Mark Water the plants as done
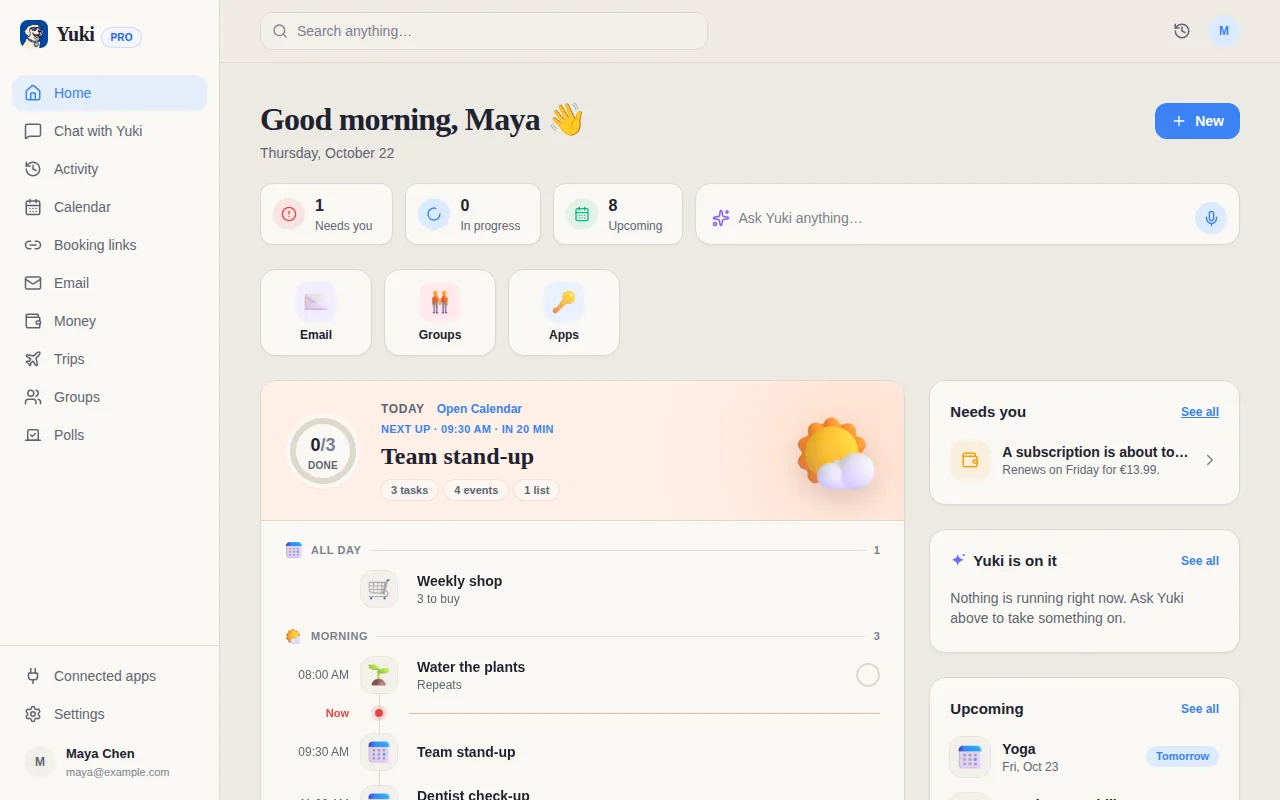The image size is (1280, 800). pyautogui.click(x=868, y=675)
